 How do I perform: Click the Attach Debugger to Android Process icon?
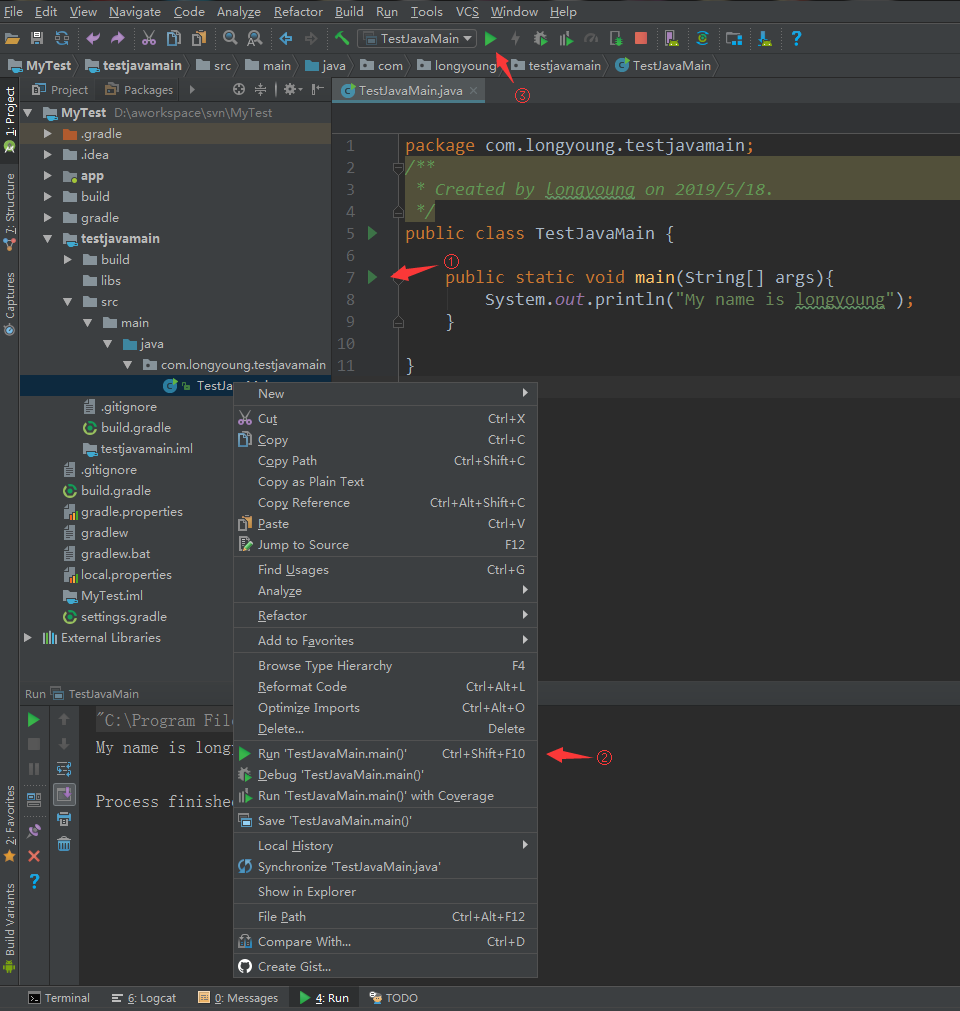point(617,38)
